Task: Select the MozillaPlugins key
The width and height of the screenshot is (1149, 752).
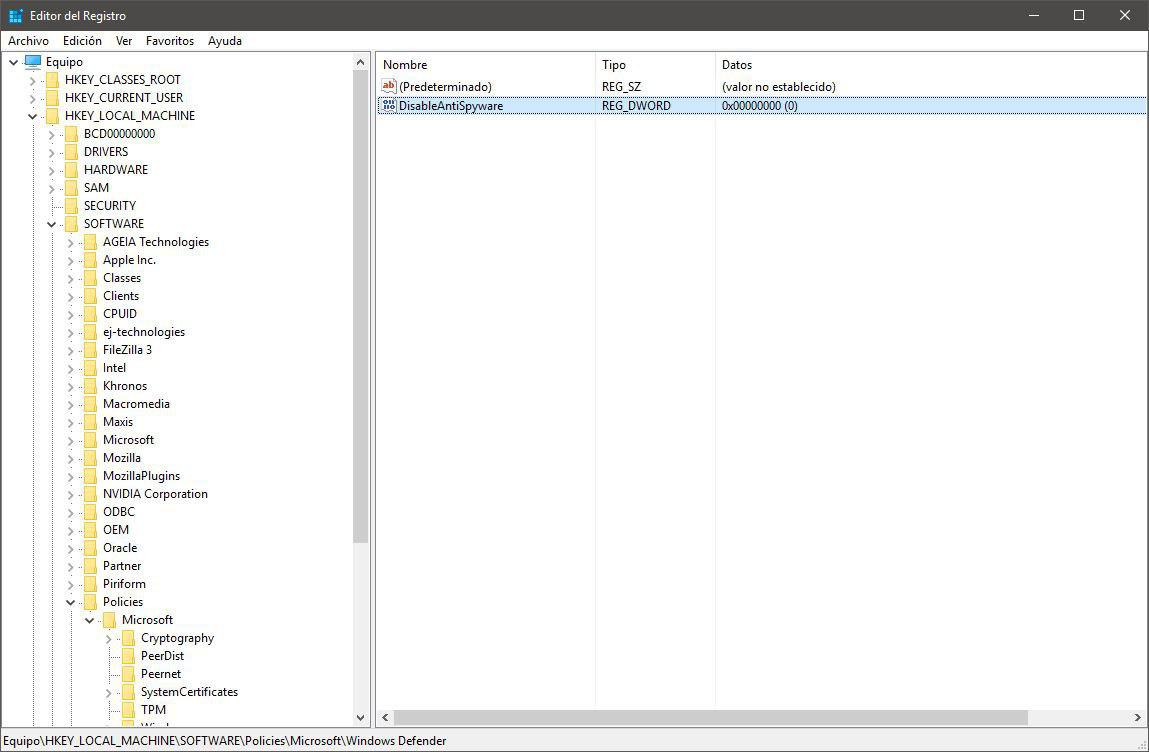Action: coord(141,476)
